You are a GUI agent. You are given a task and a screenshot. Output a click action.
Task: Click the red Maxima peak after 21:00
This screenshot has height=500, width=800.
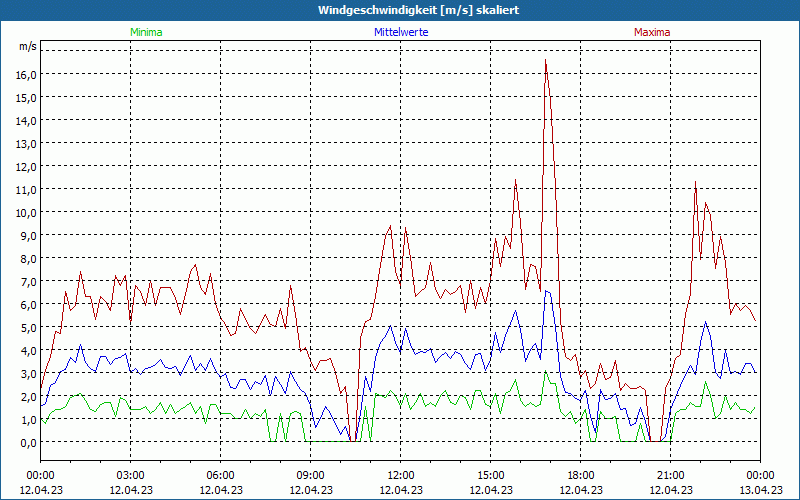pos(695,182)
